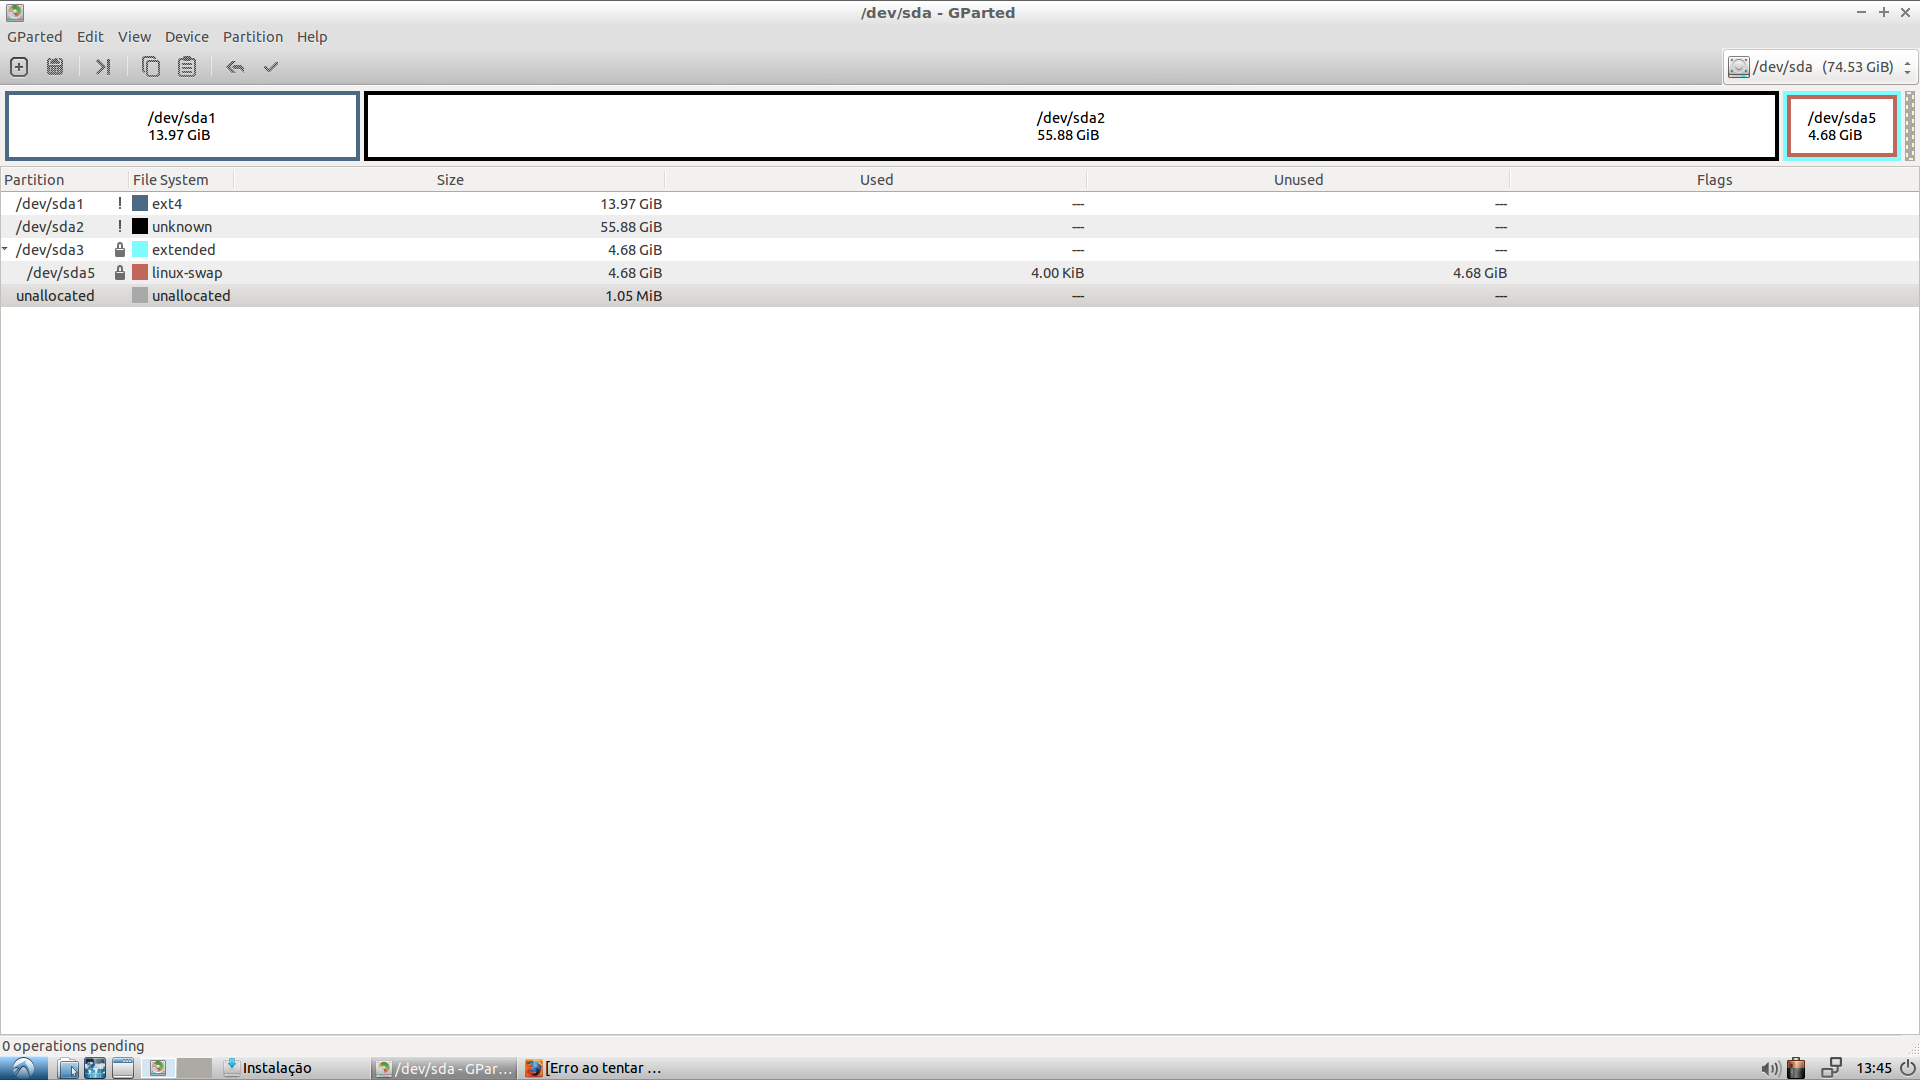Click the New partition toolbar icon
The image size is (1920, 1080).
[19, 67]
